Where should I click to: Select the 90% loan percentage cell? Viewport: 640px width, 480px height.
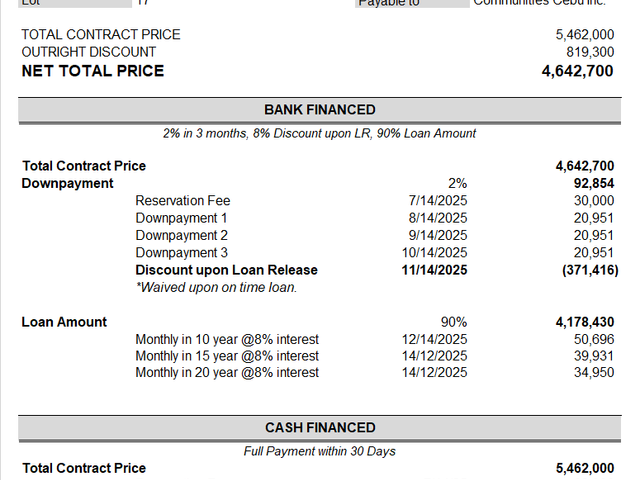click(x=453, y=322)
